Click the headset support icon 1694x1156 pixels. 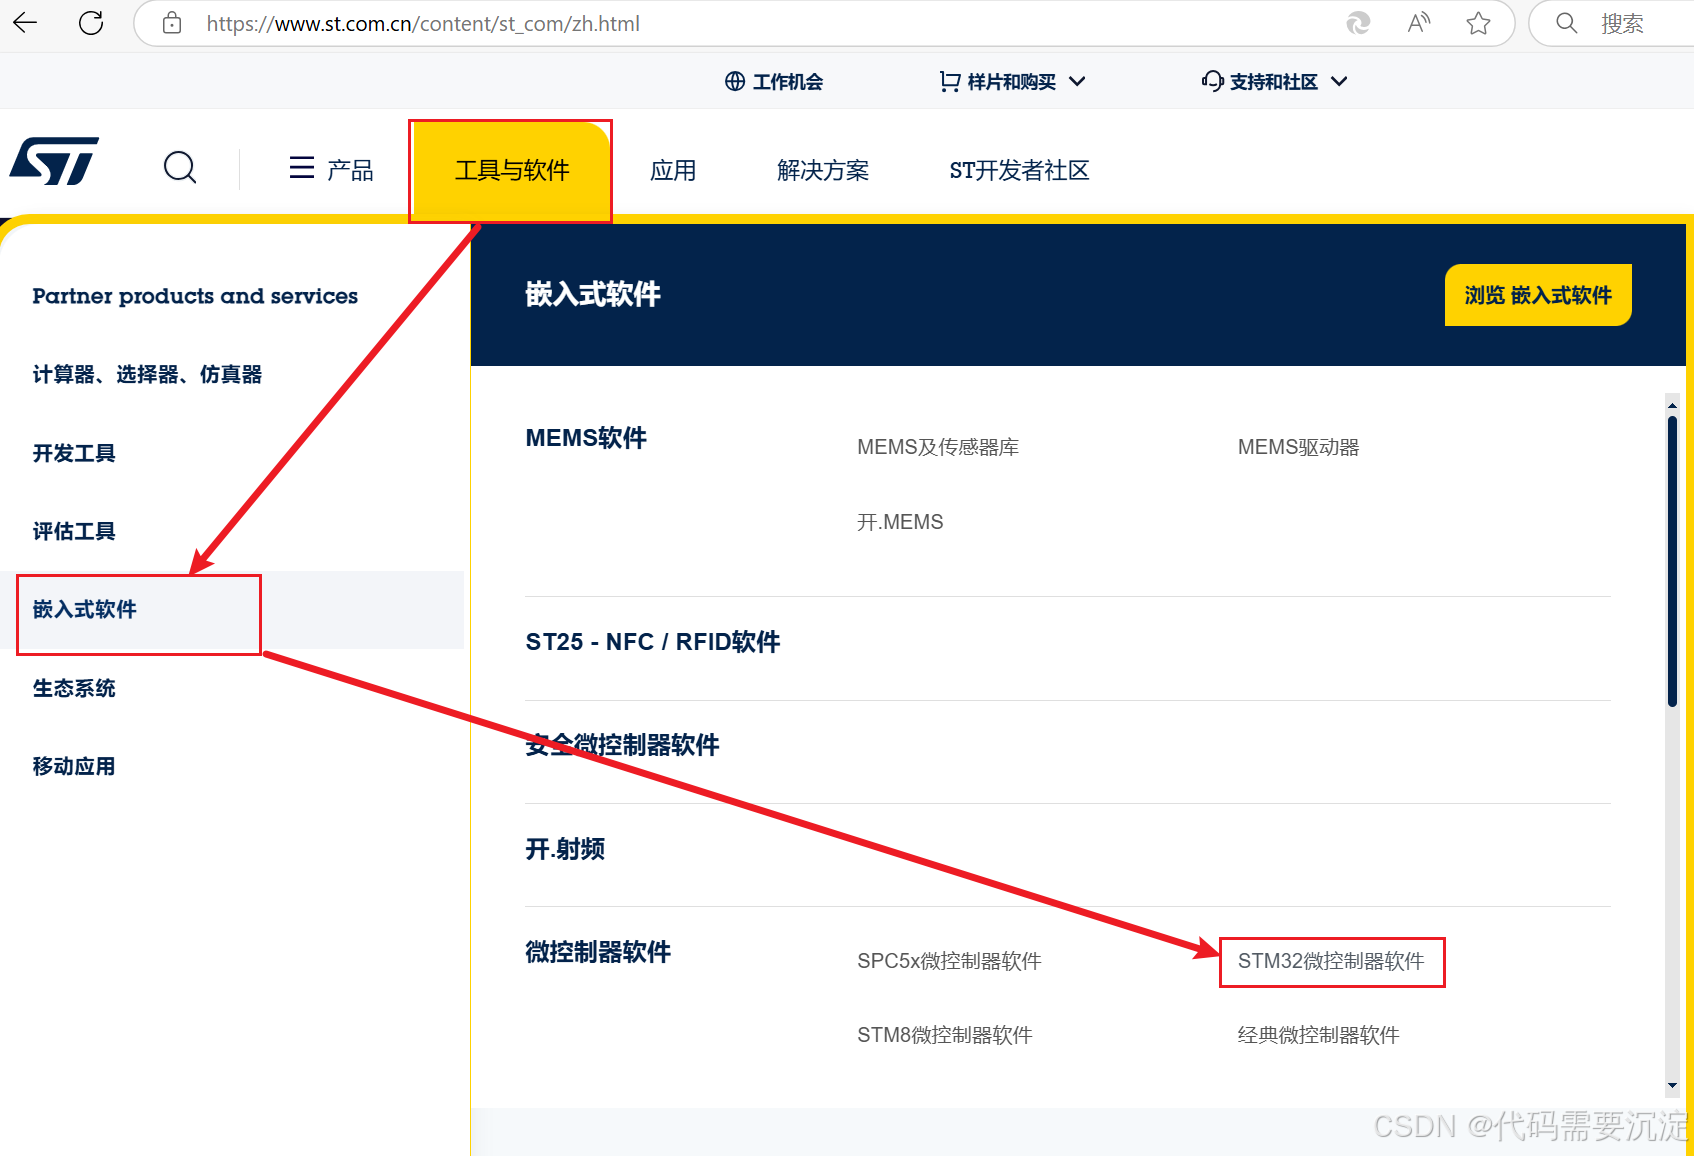[1212, 81]
